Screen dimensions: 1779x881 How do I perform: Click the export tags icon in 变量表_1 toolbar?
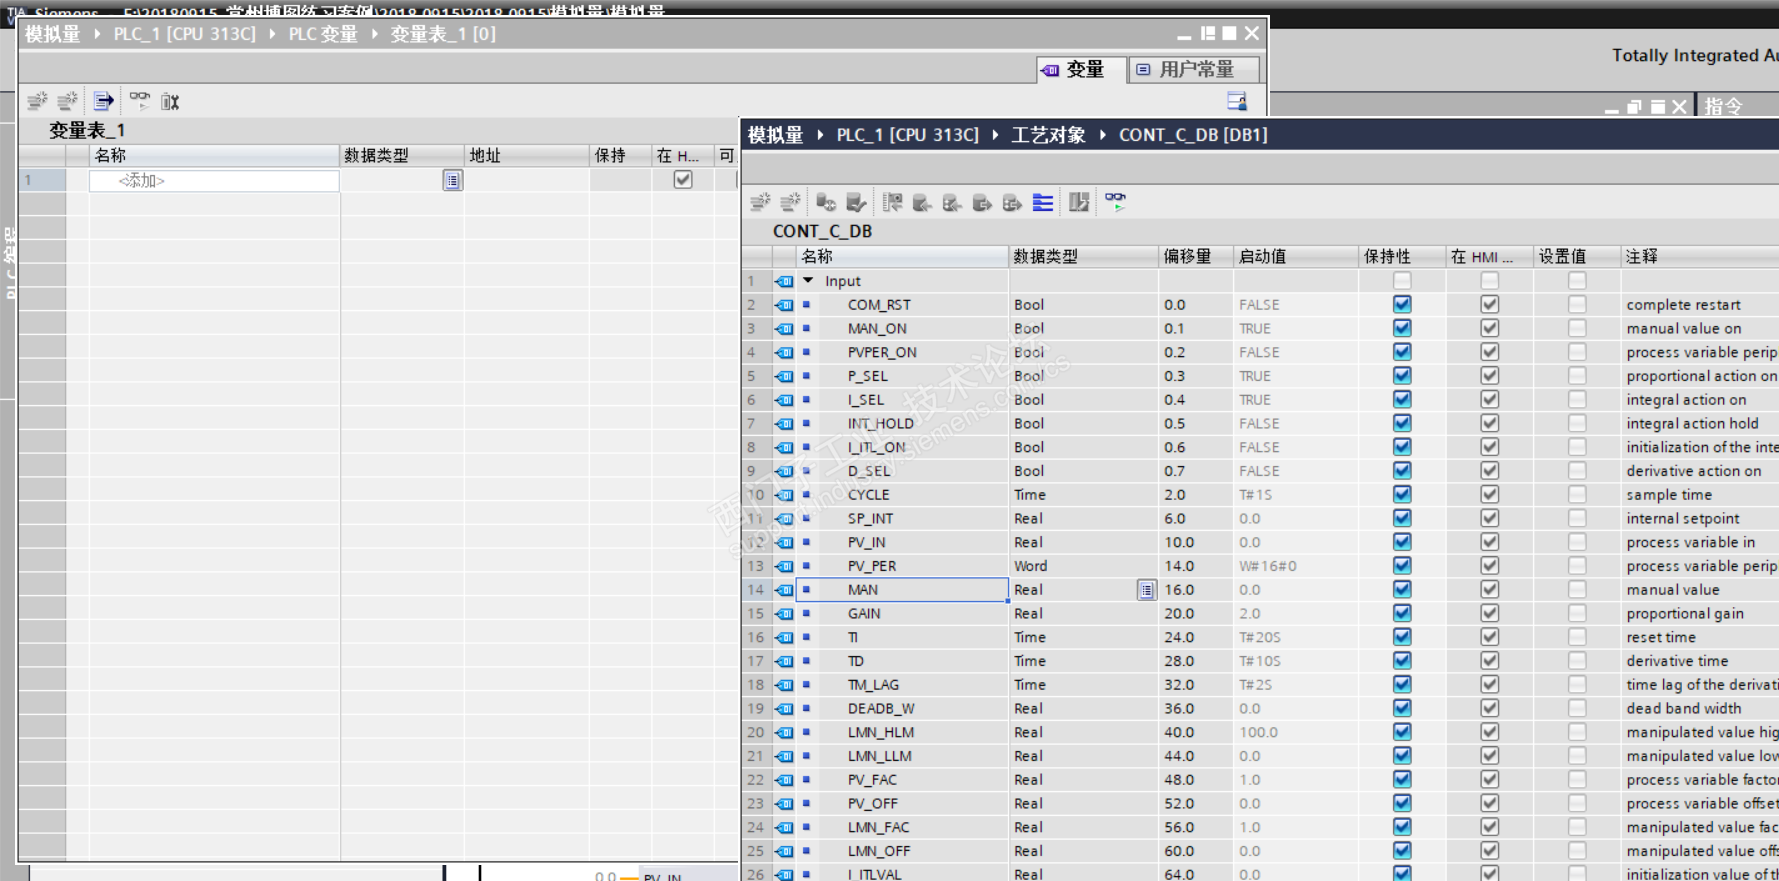point(103,101)
